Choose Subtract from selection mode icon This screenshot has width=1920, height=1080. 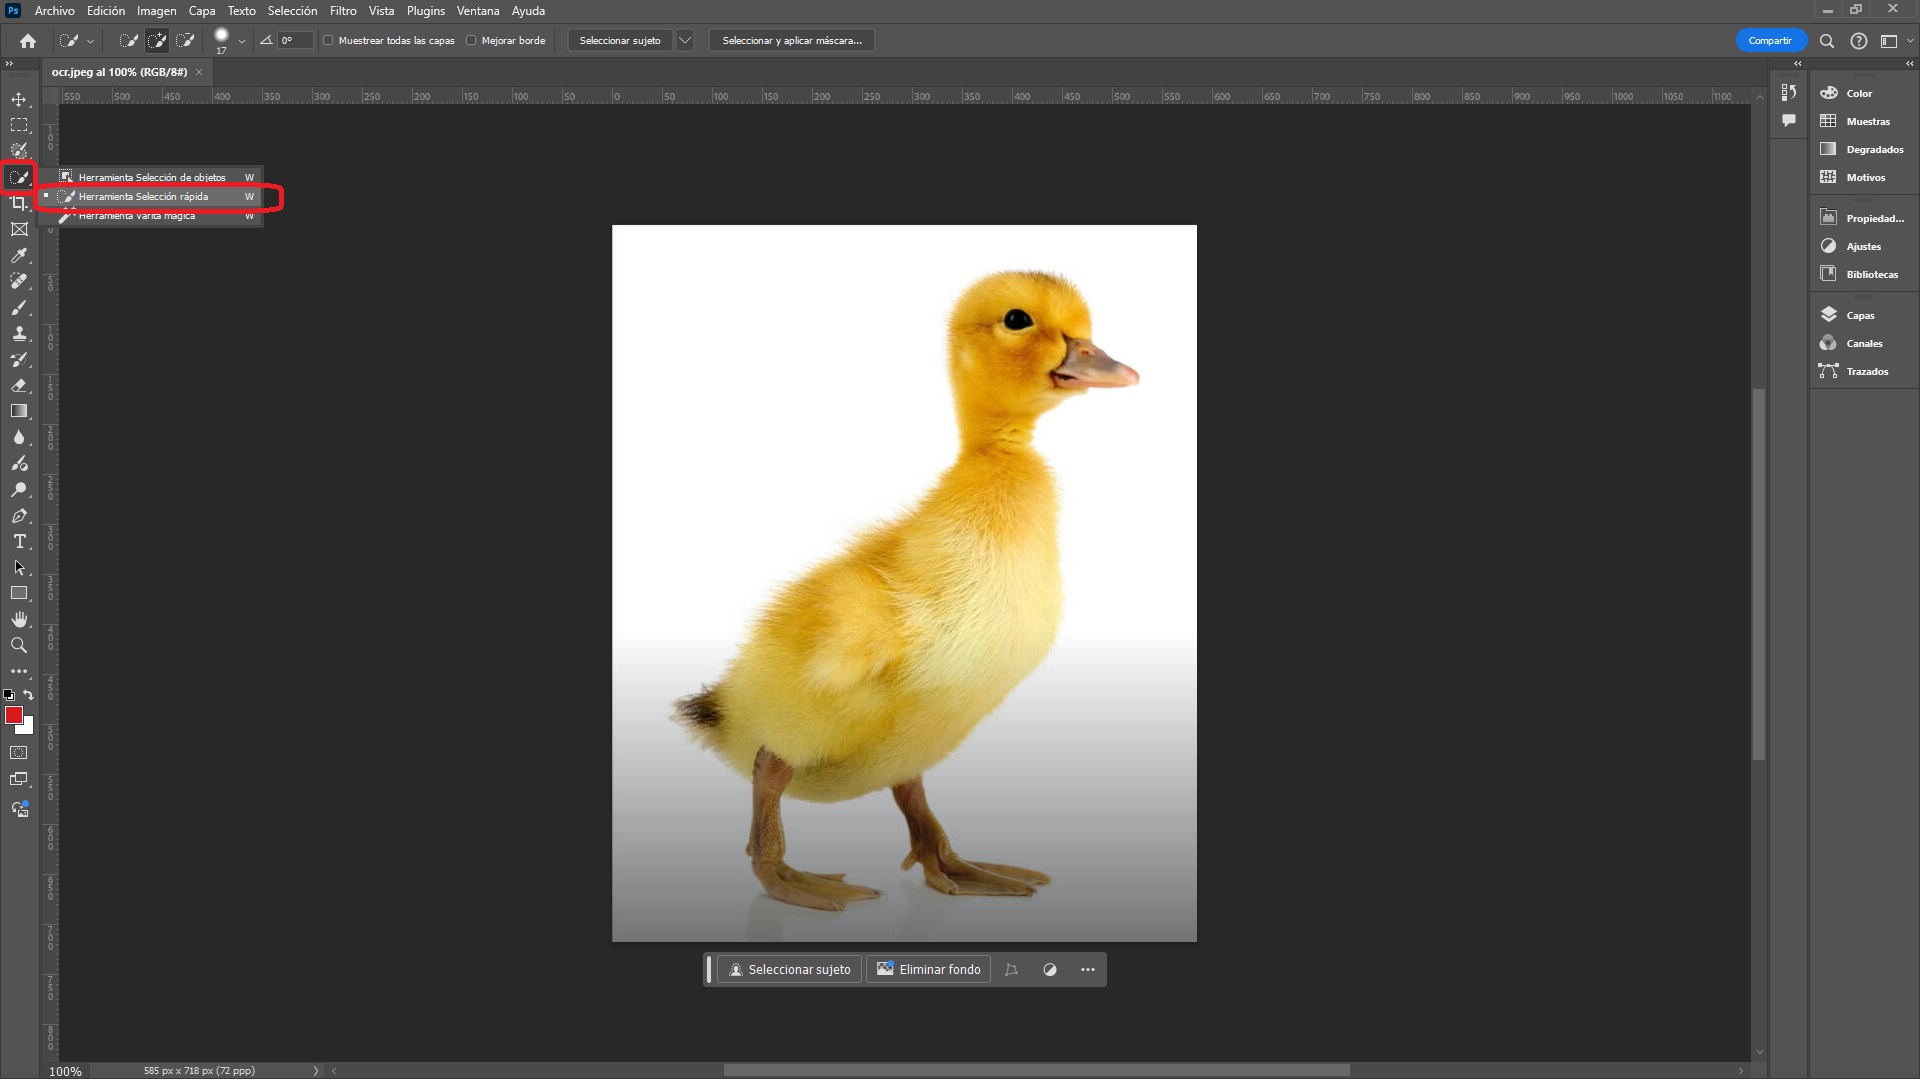tap(185, 41)
